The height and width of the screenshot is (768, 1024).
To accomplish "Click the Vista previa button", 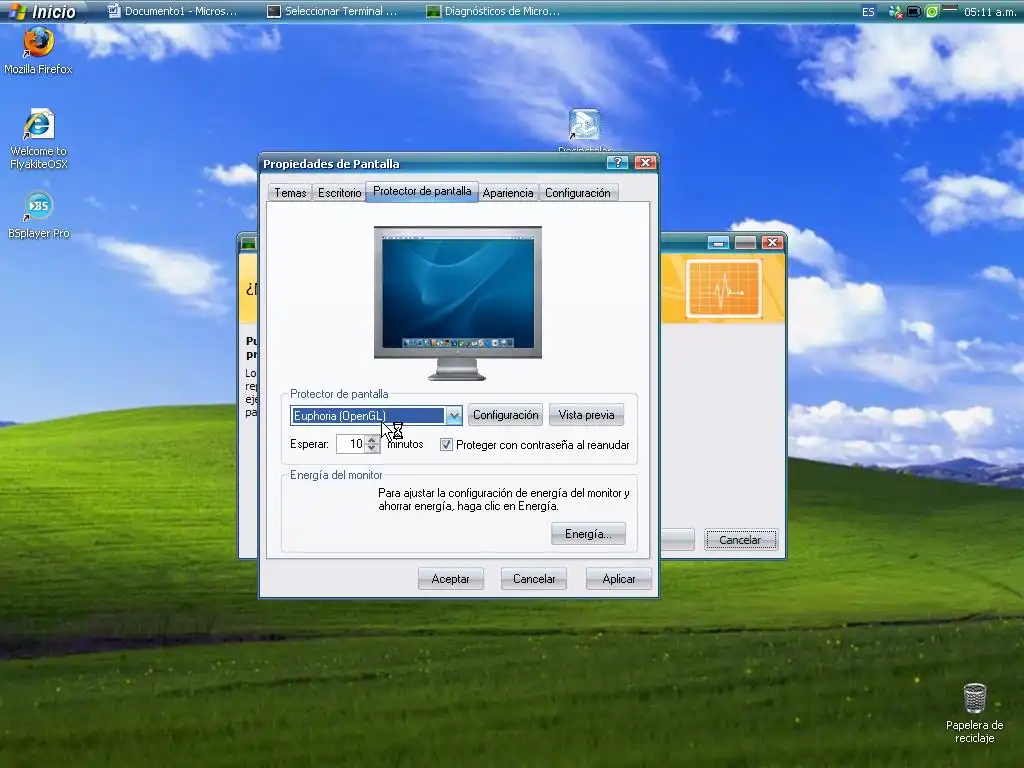I will tap(586, 415).
